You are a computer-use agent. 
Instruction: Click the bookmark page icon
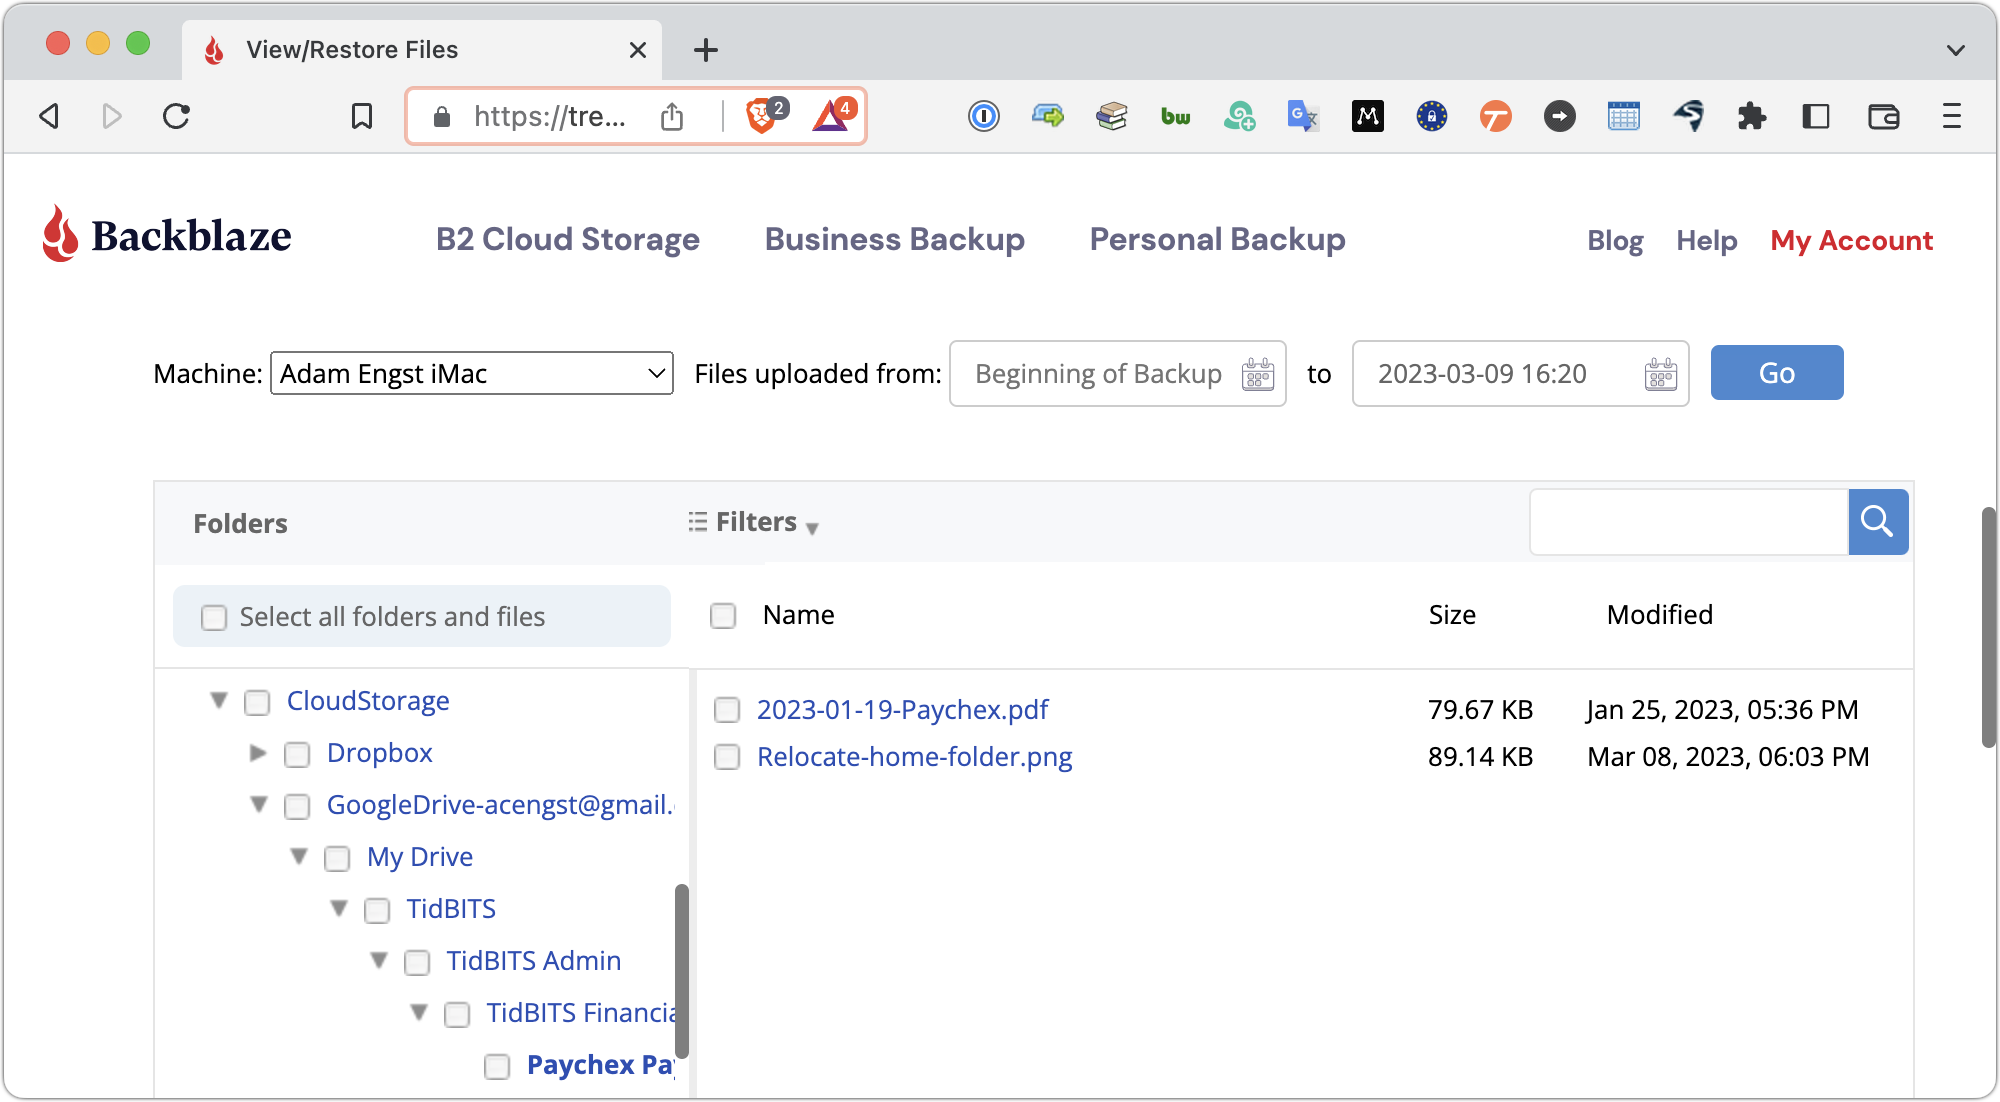362,116
